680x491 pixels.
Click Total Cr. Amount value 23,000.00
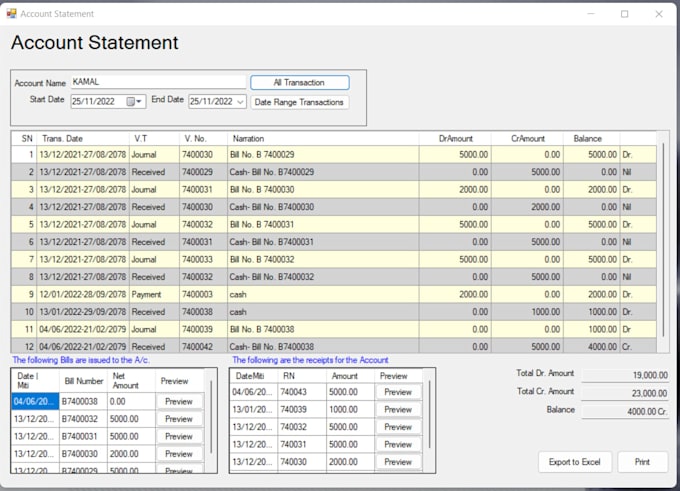coord(624,393)
